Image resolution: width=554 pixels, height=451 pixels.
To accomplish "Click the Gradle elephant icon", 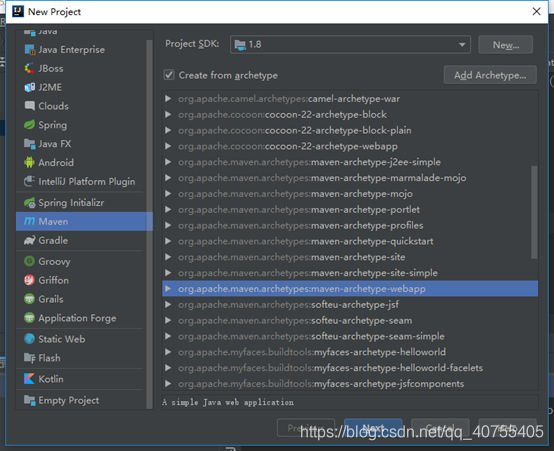I will pyautogui.click(x=30, y=240).
